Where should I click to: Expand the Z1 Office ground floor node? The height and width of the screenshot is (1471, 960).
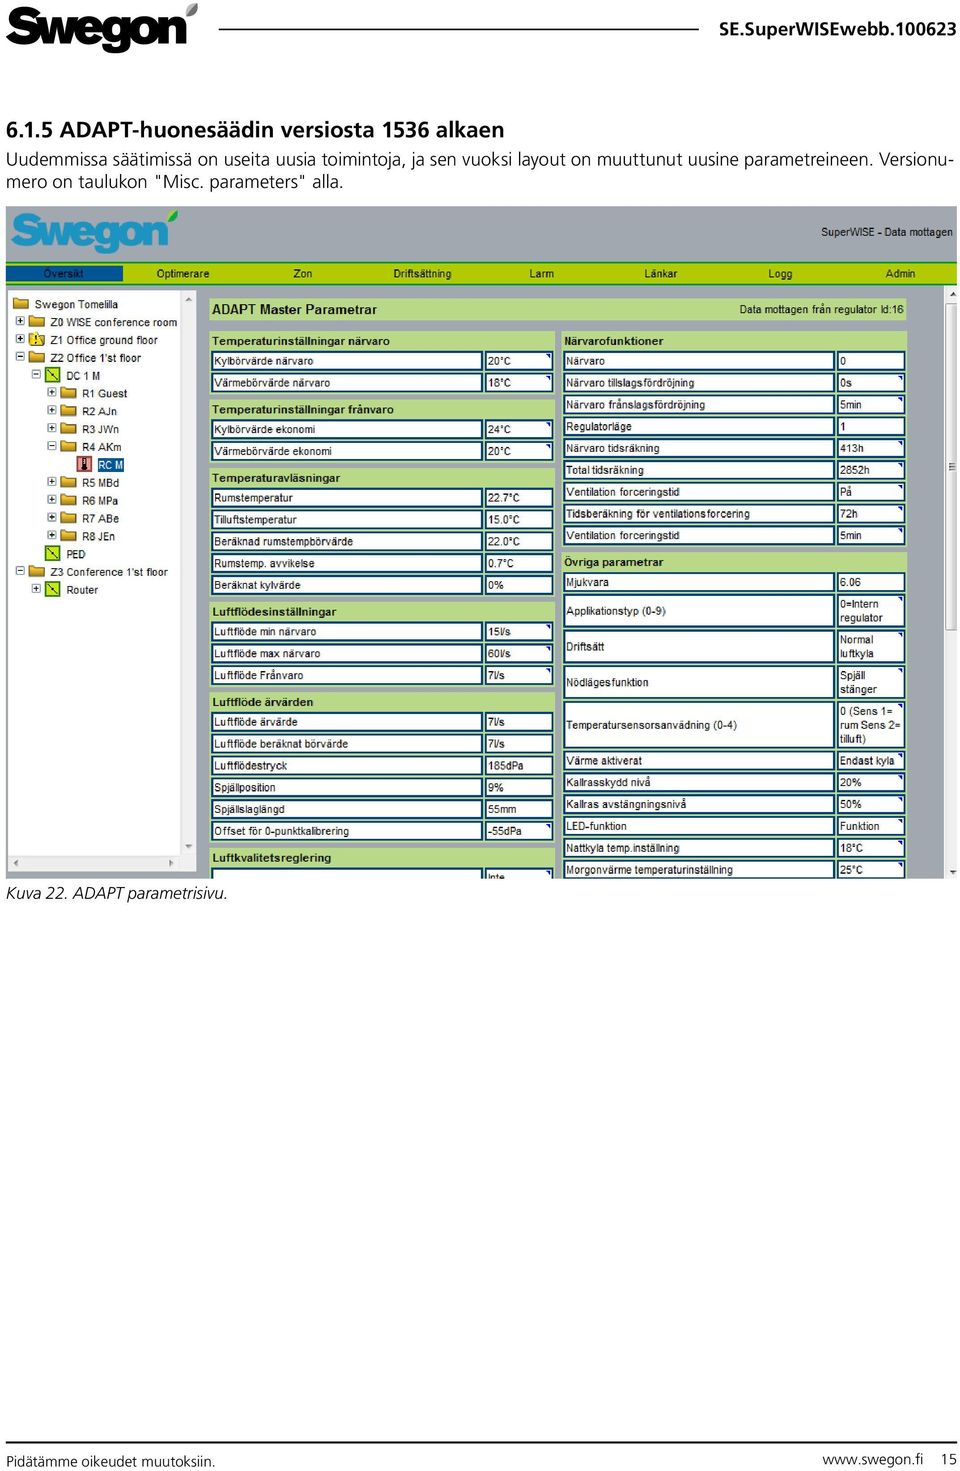pyautogui.click(x=20, y=339)
